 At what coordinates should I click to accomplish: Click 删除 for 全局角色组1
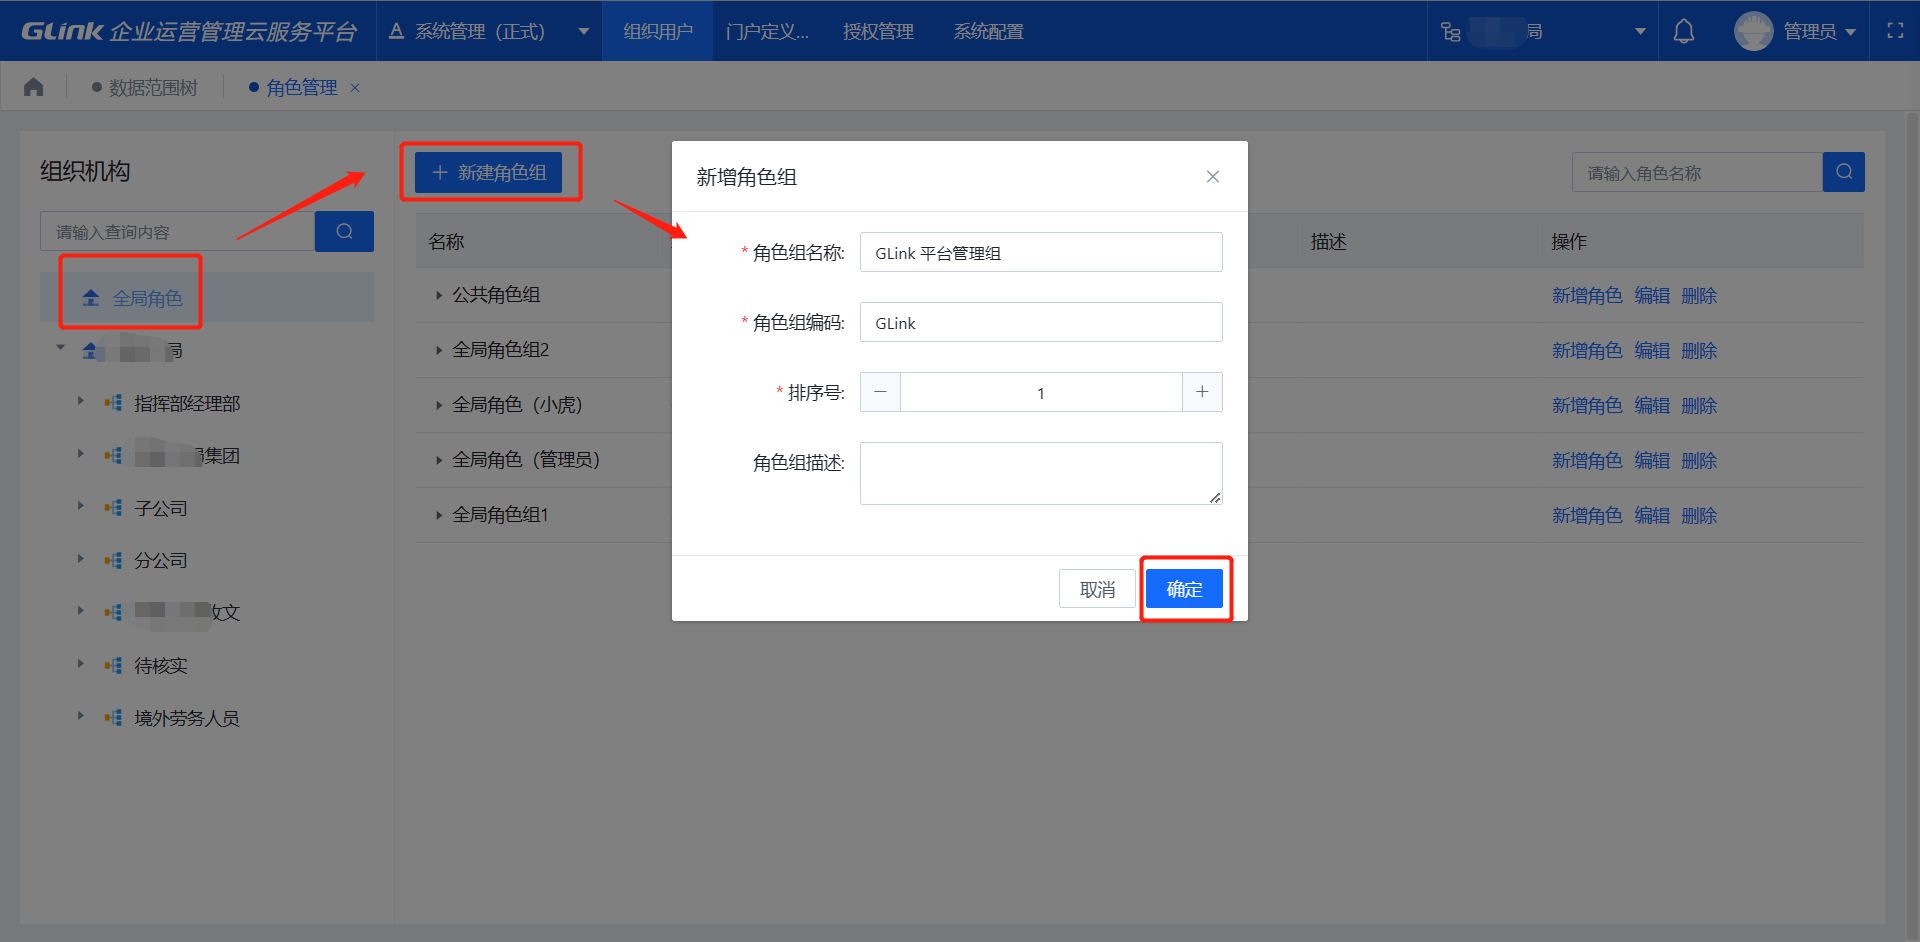click(x=1699, y=515)
